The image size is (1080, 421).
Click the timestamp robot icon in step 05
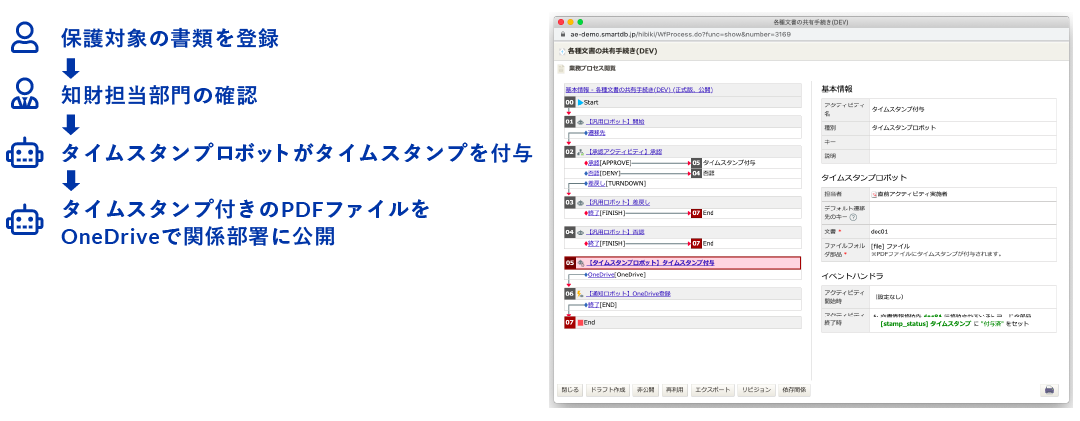[580, 263]
